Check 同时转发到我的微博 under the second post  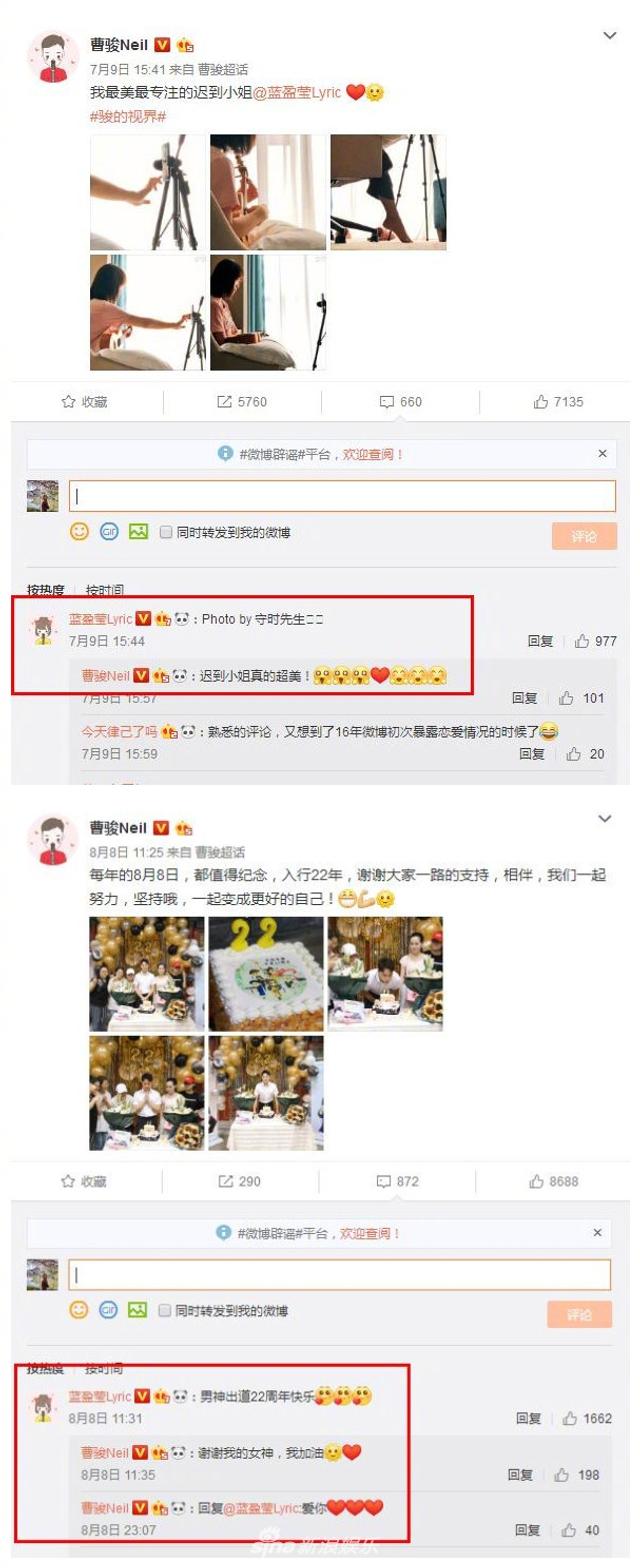pyautogui.click(x=165, y=1310)
